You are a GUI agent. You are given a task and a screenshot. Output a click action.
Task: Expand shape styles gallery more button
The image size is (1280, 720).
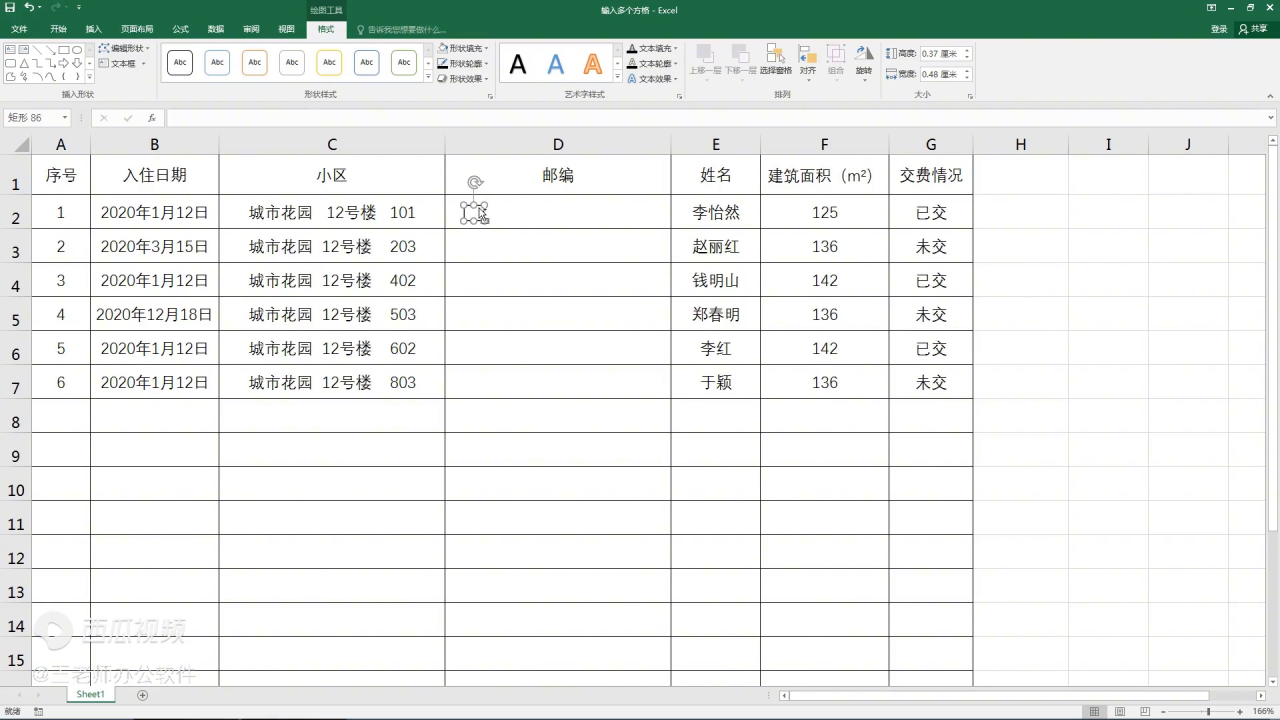(429, 77)
